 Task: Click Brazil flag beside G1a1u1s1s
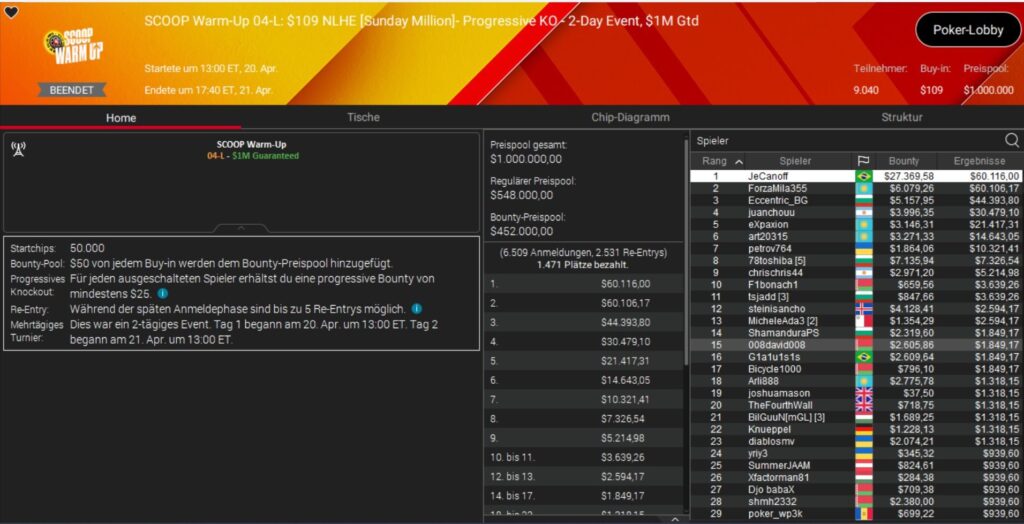tap(863, 357)
